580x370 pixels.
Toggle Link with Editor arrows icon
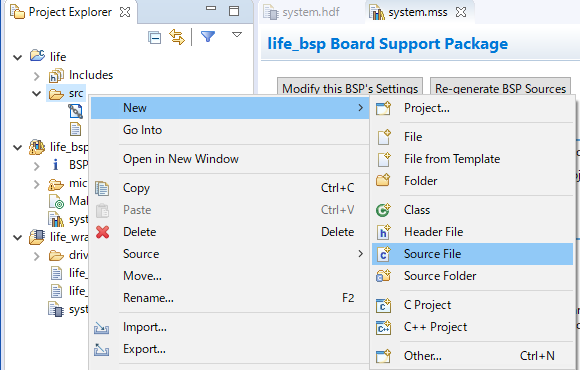pyautogui.click(x=177, y=37)
